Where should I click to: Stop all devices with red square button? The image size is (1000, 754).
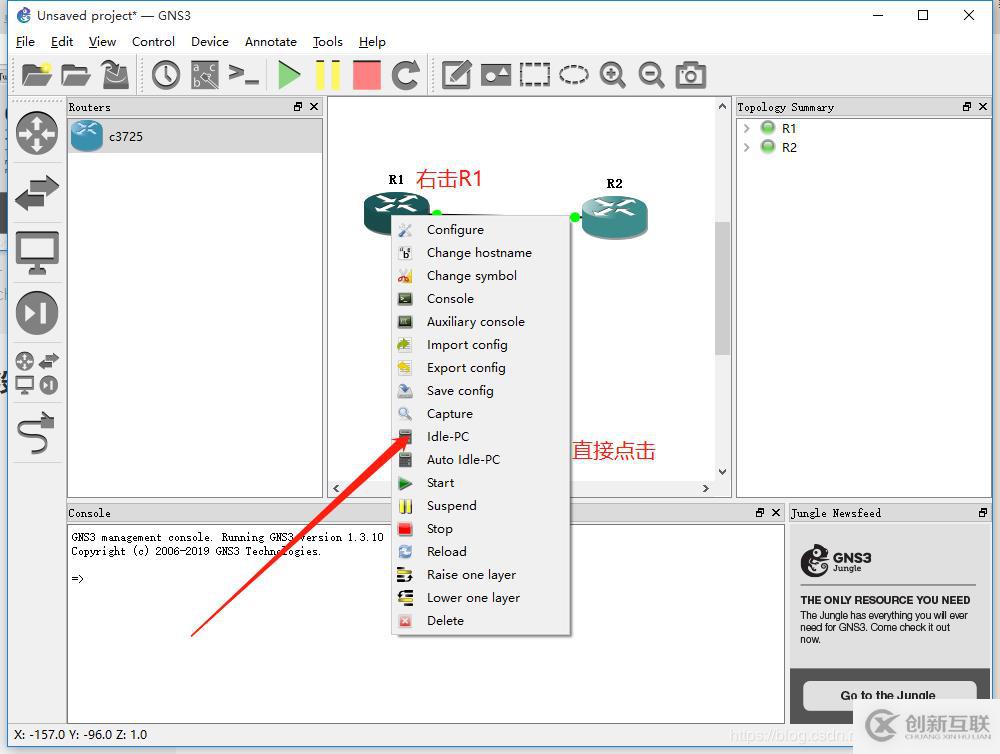(x=367, y=75)
